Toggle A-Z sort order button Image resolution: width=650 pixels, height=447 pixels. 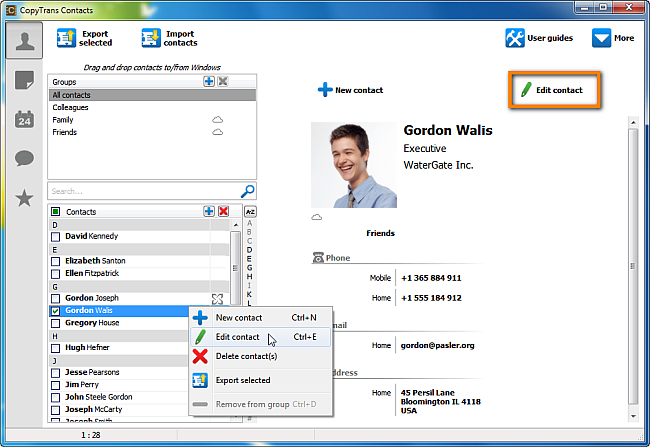click(x=250, y=212)
